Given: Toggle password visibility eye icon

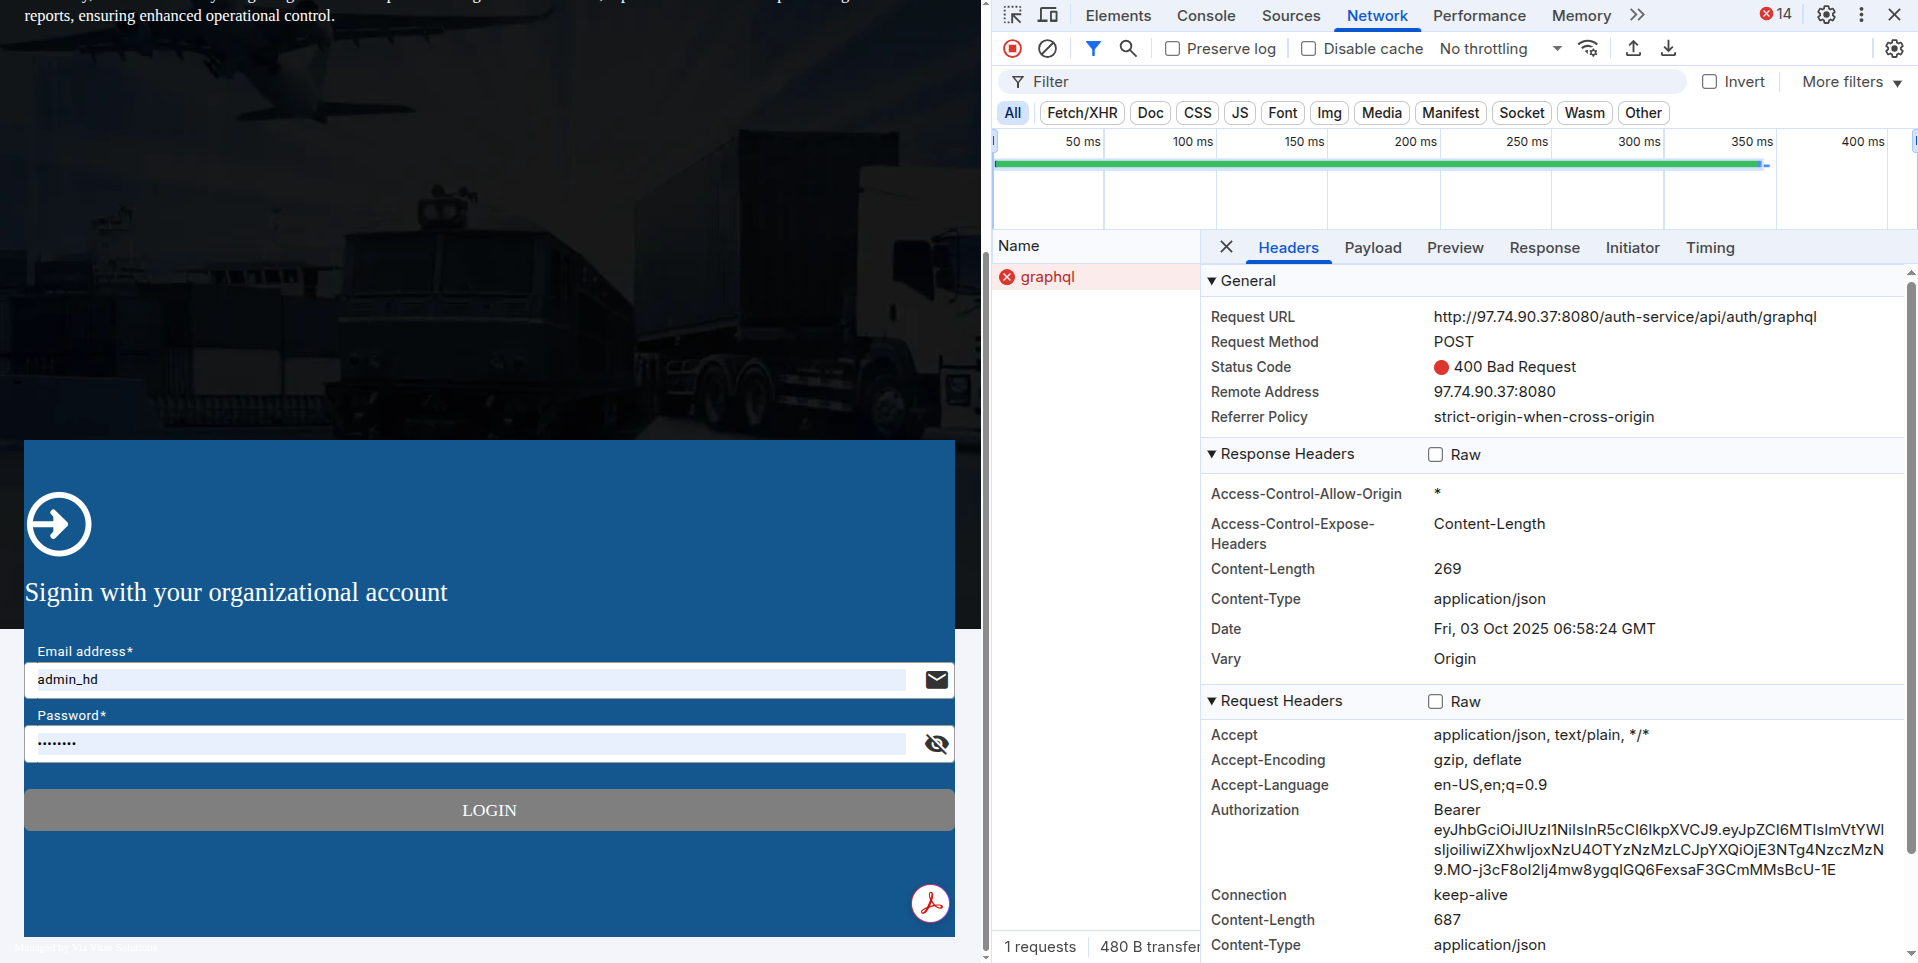Looking at the screenshot, I should pyautogui.click(x=936, y=743).
